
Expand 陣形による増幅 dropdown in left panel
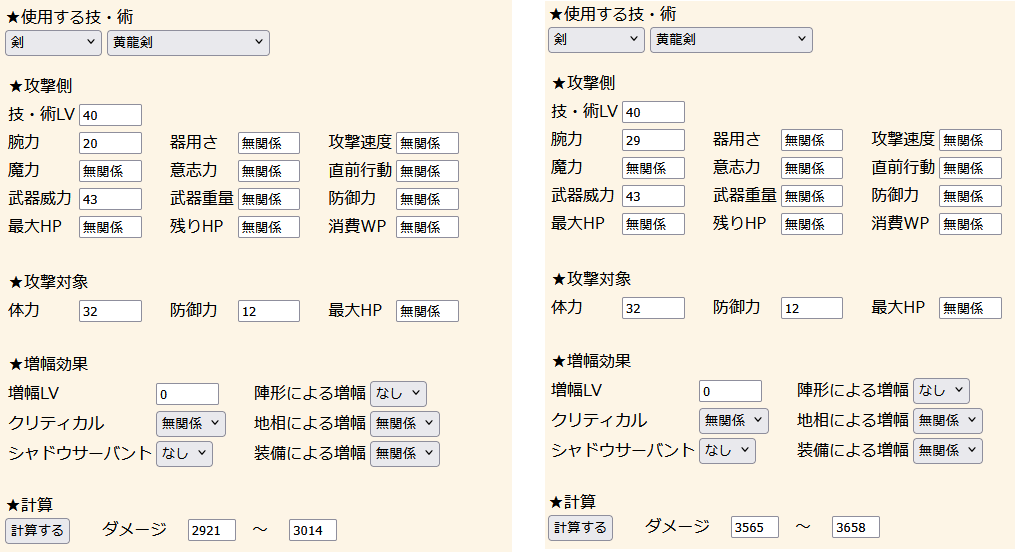tap(398, 393)
